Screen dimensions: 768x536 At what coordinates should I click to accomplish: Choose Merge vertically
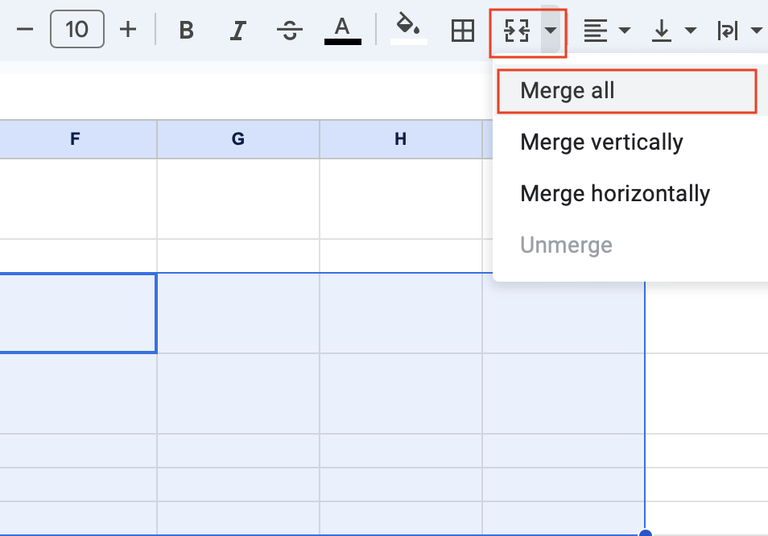pos(601,142)
